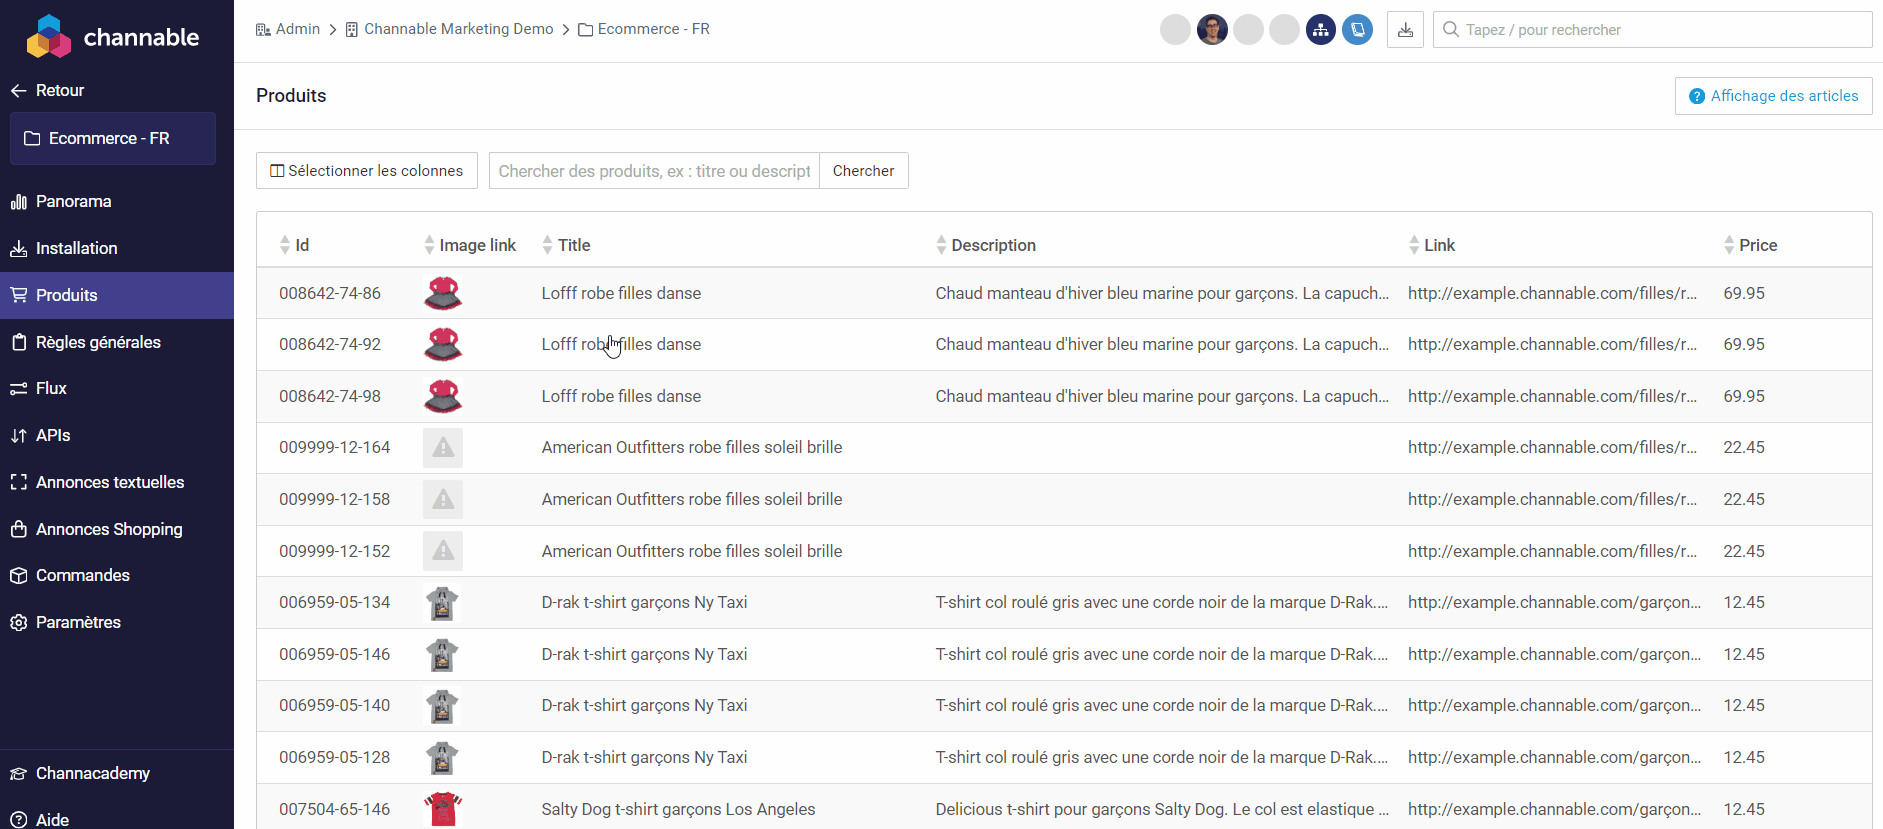The width and height of the screenshot is (1883, 829).
Task: Open t-shirt thumbnail for 006959-05-140
Action: [x=443, y=706]
